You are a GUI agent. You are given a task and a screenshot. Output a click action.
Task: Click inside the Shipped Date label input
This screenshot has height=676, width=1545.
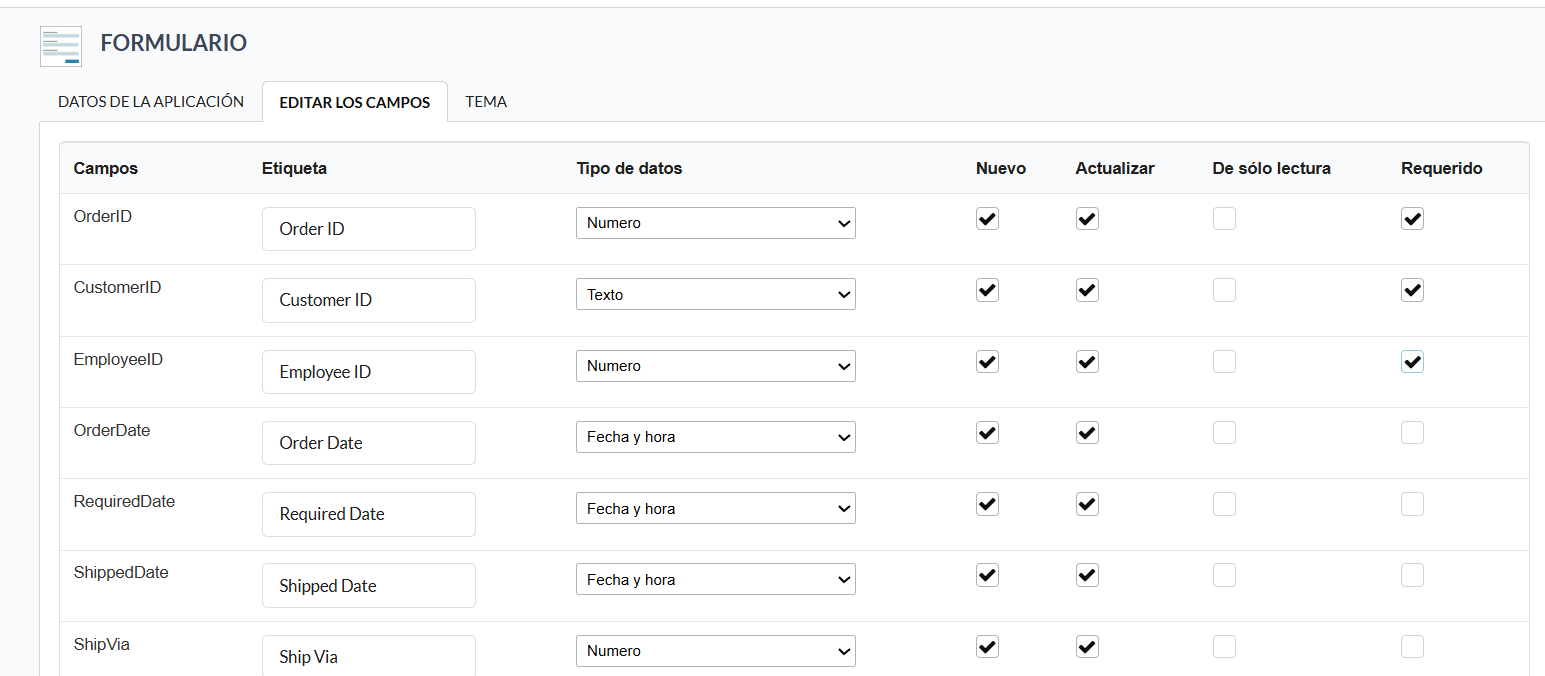click(368, 585)
